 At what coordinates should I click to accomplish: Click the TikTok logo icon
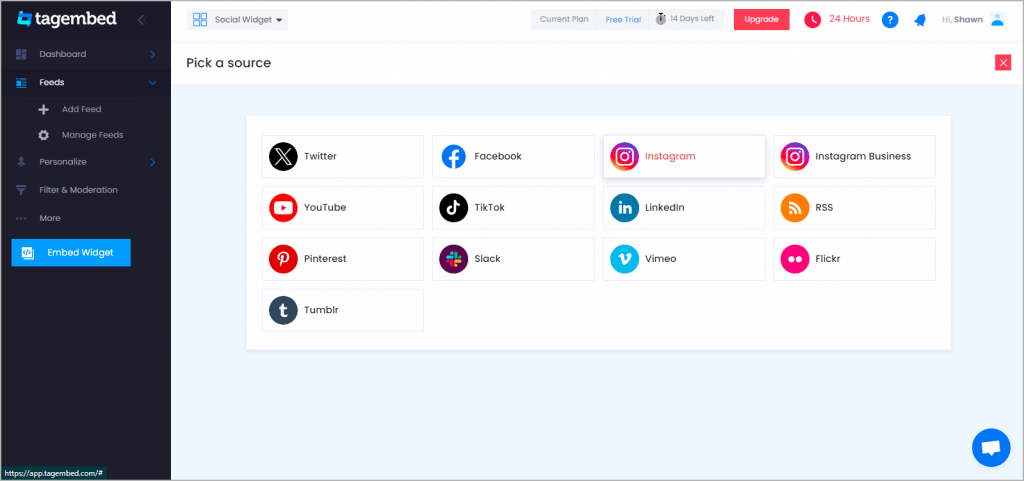click(453, 208)
